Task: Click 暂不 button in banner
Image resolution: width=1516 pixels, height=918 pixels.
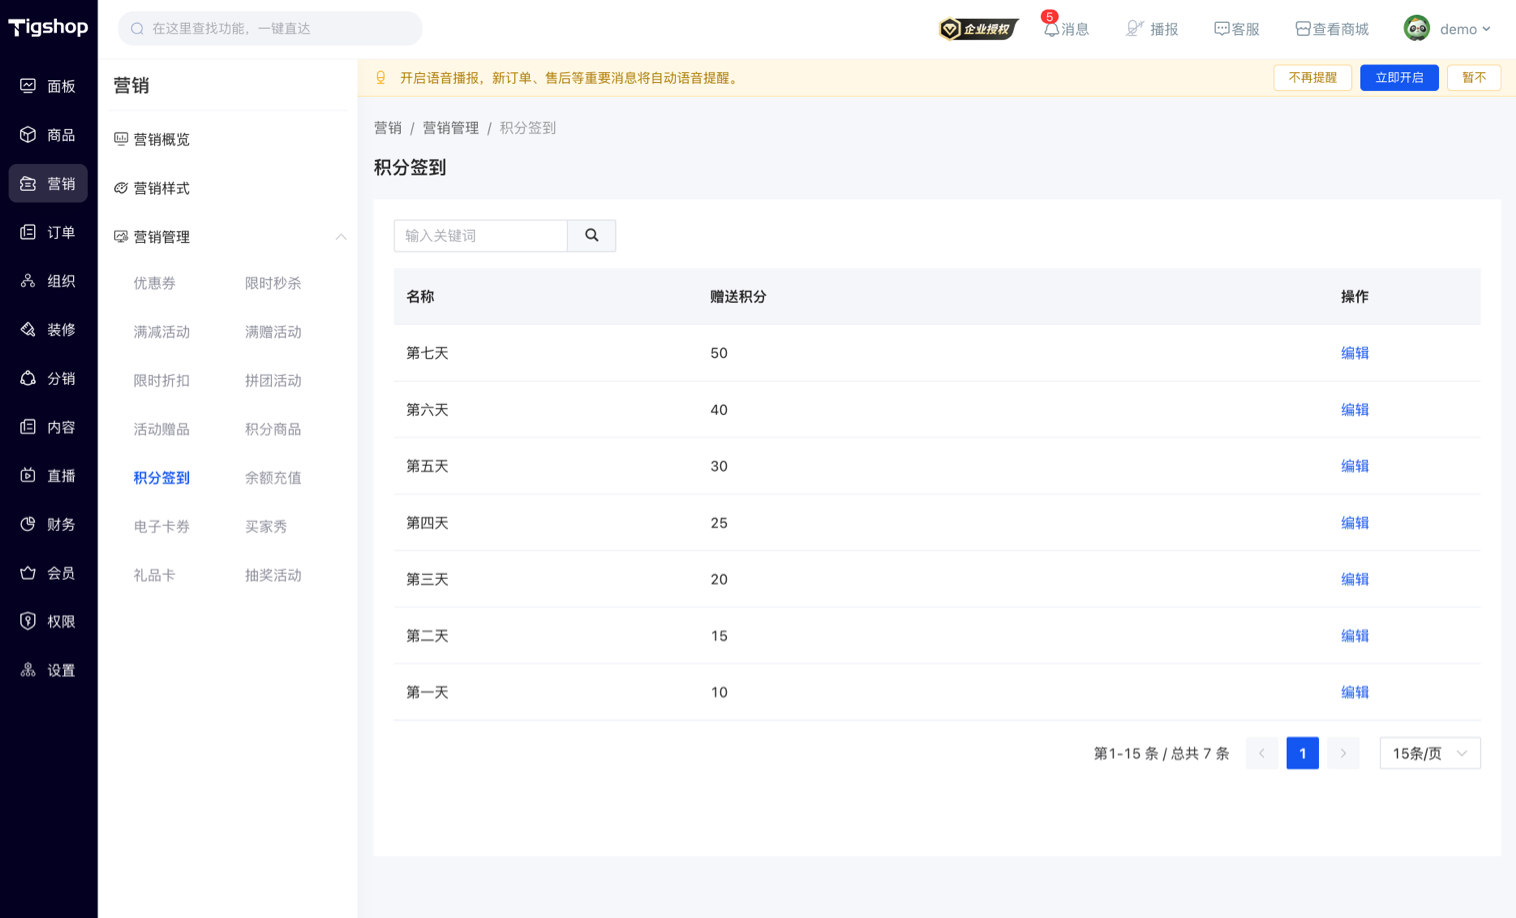Action: [x=1474, y=78]
